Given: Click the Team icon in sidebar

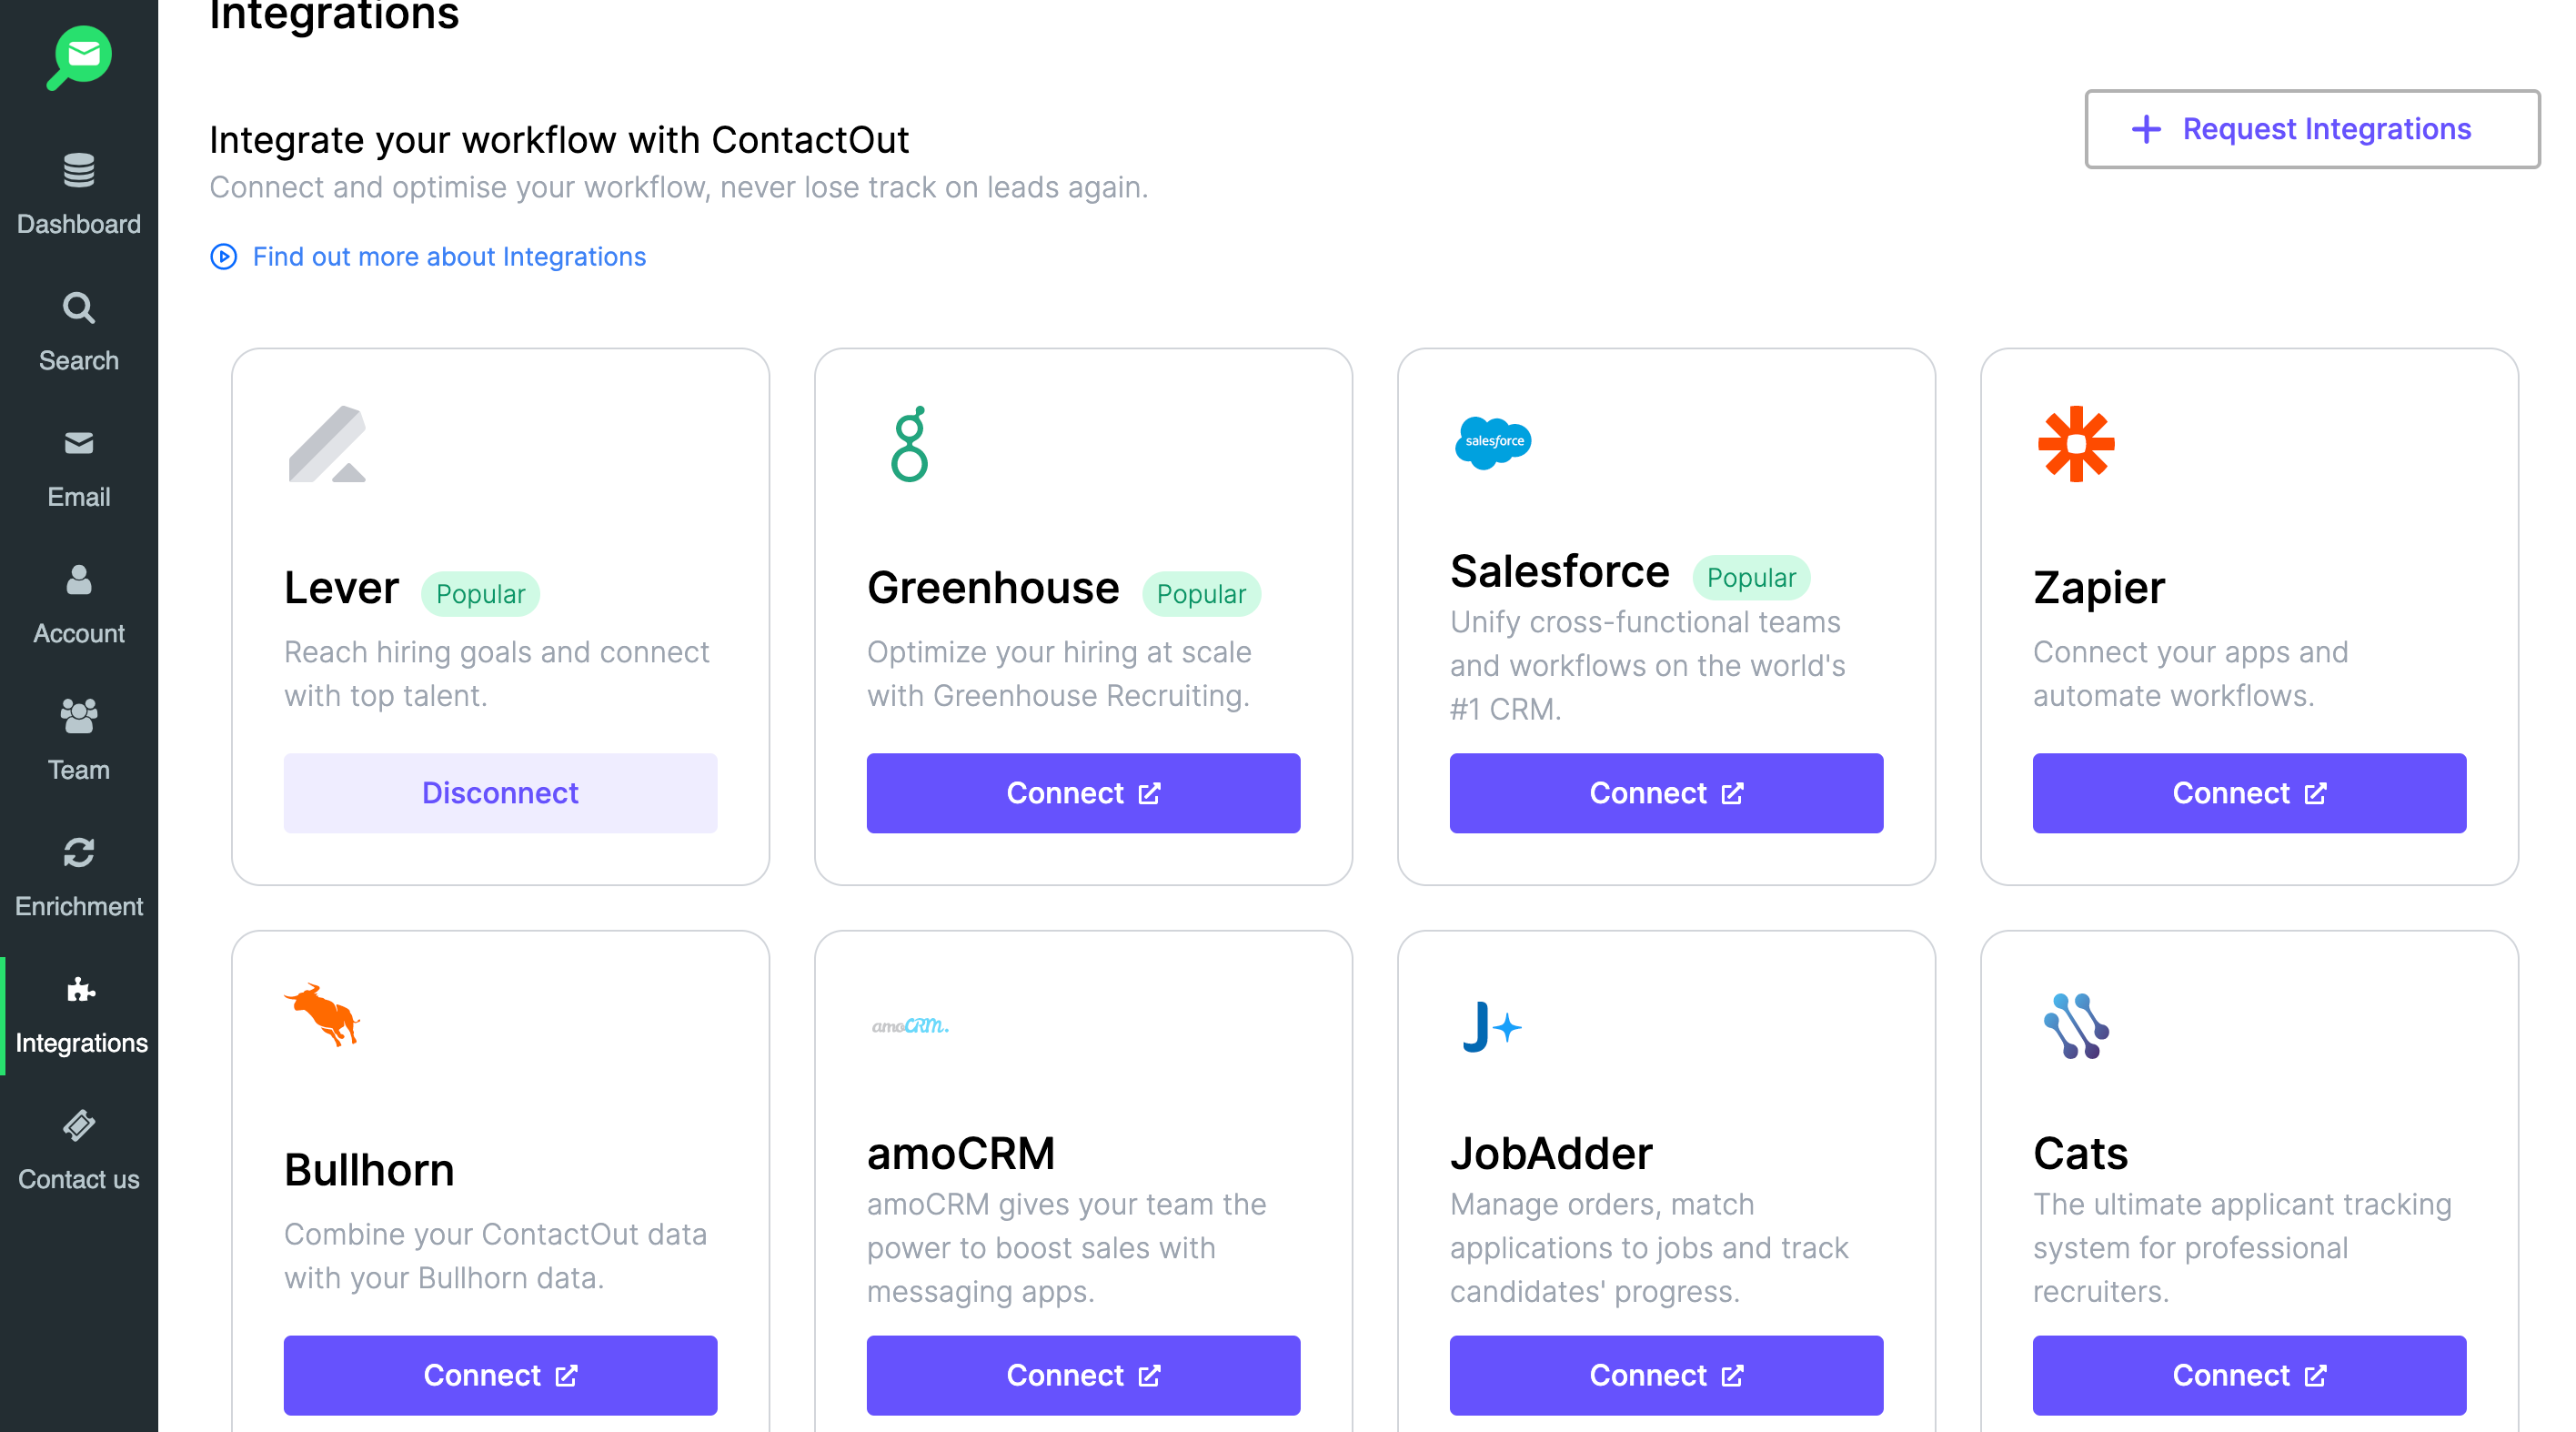Looking at the screenshot, I should coord(77,716).
